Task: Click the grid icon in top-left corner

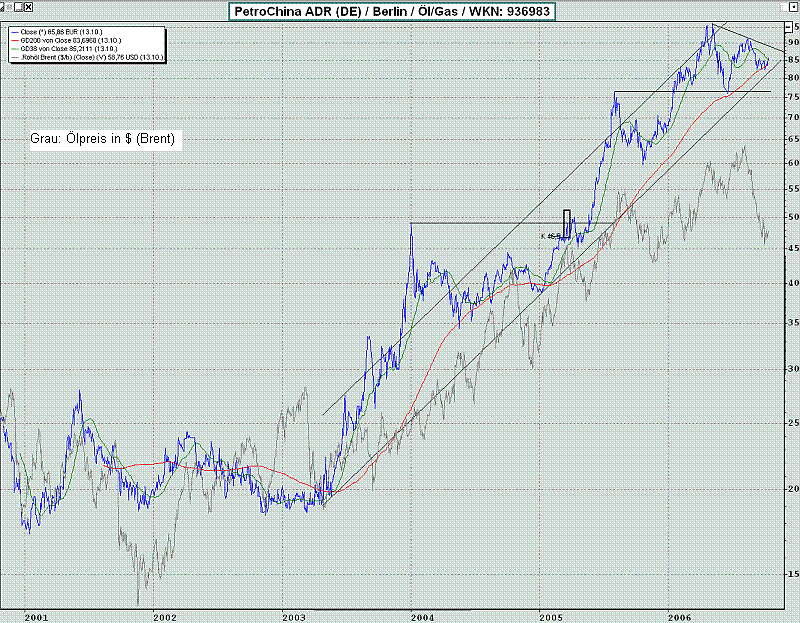Action: point(7,7)
